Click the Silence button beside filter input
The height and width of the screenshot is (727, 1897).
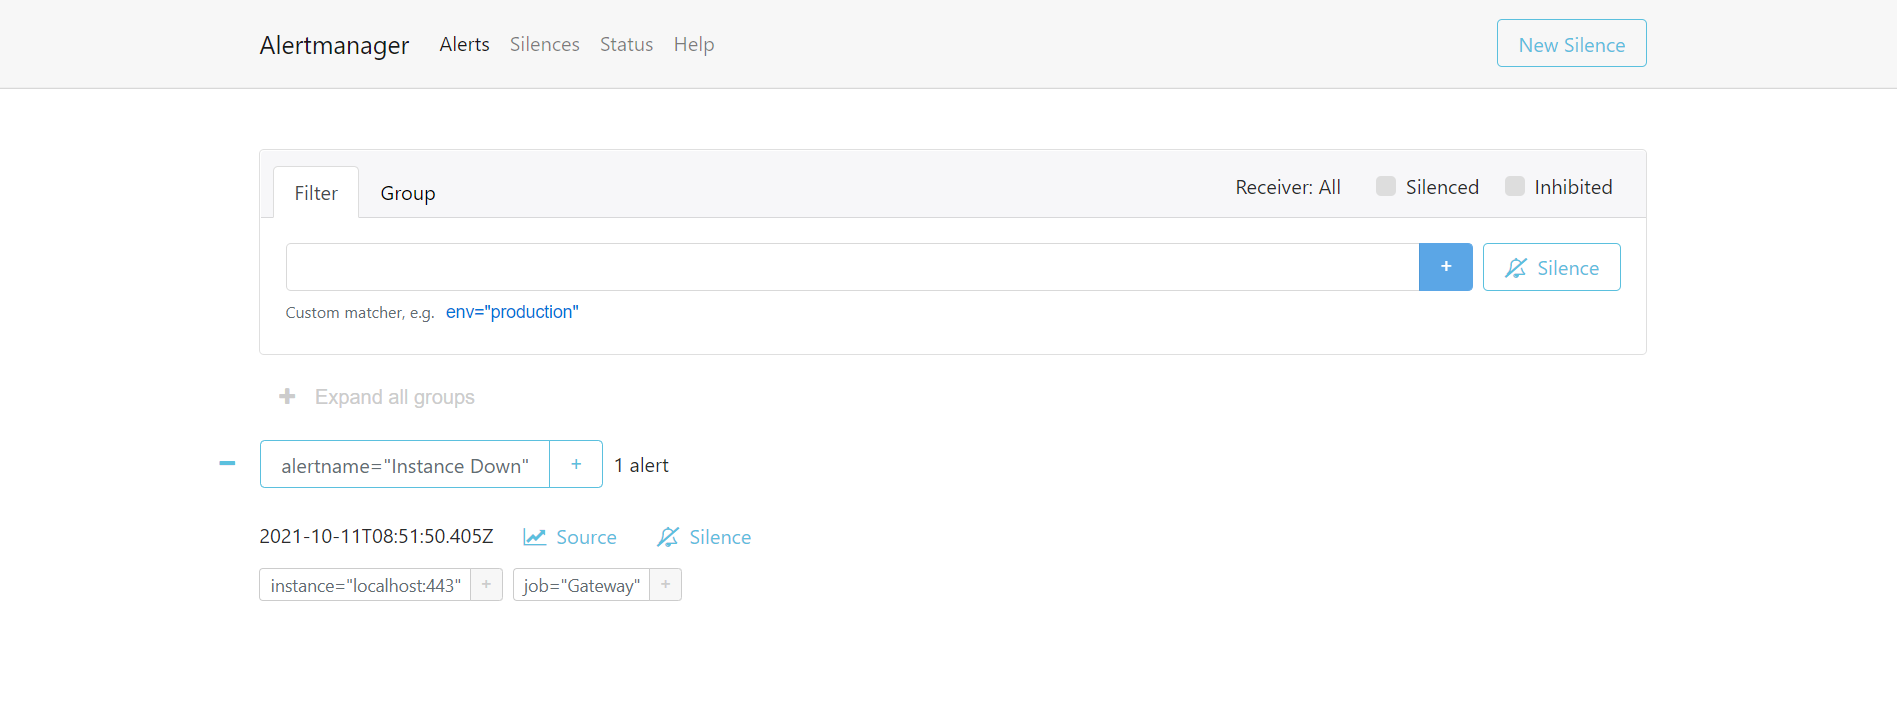click(1551, 267)
